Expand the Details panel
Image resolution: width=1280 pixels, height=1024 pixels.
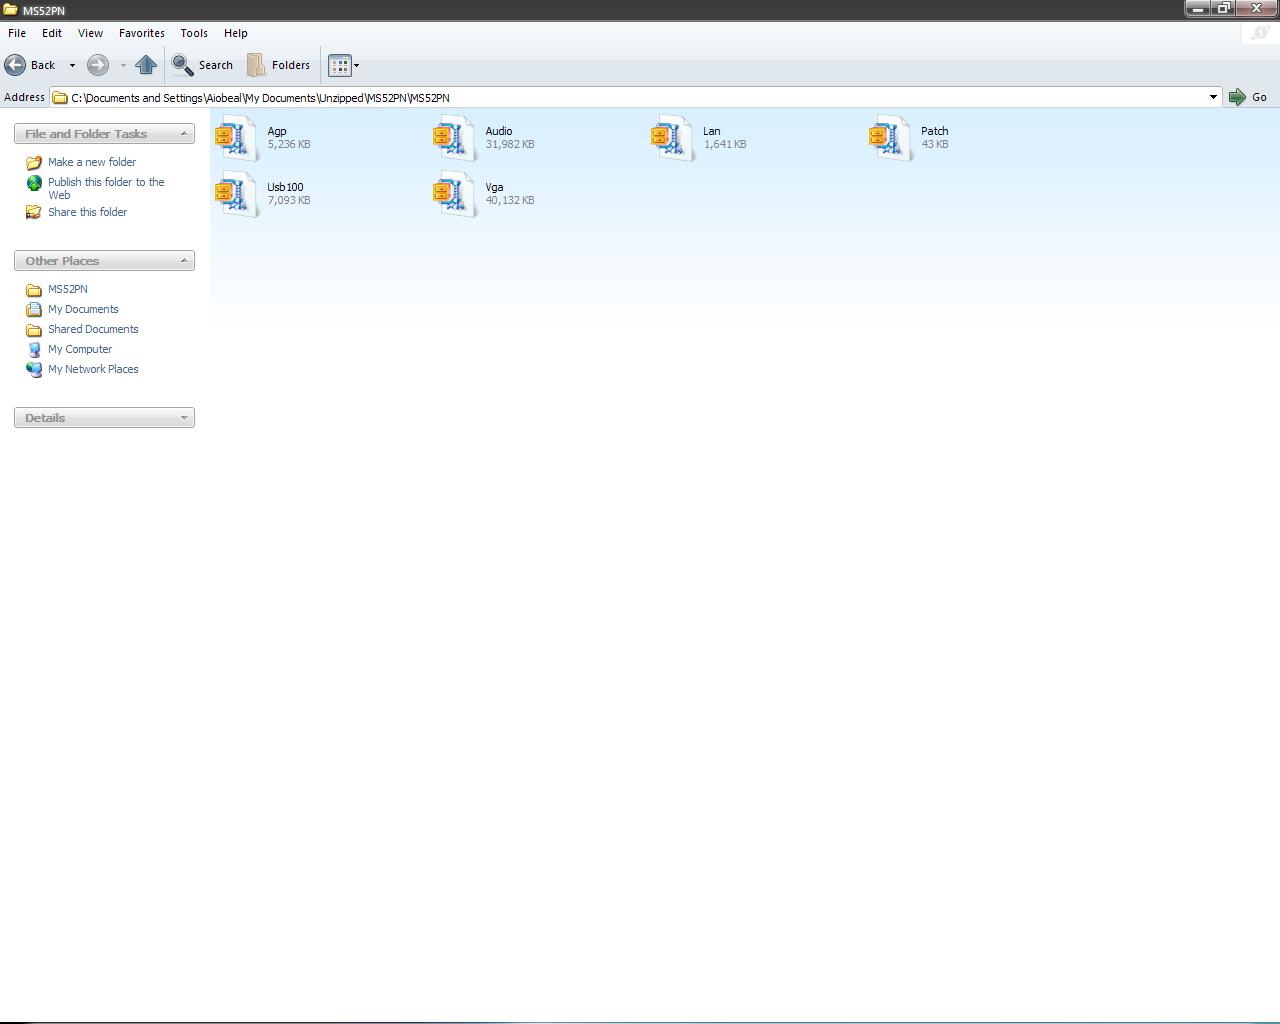click(x=184, y=418)
